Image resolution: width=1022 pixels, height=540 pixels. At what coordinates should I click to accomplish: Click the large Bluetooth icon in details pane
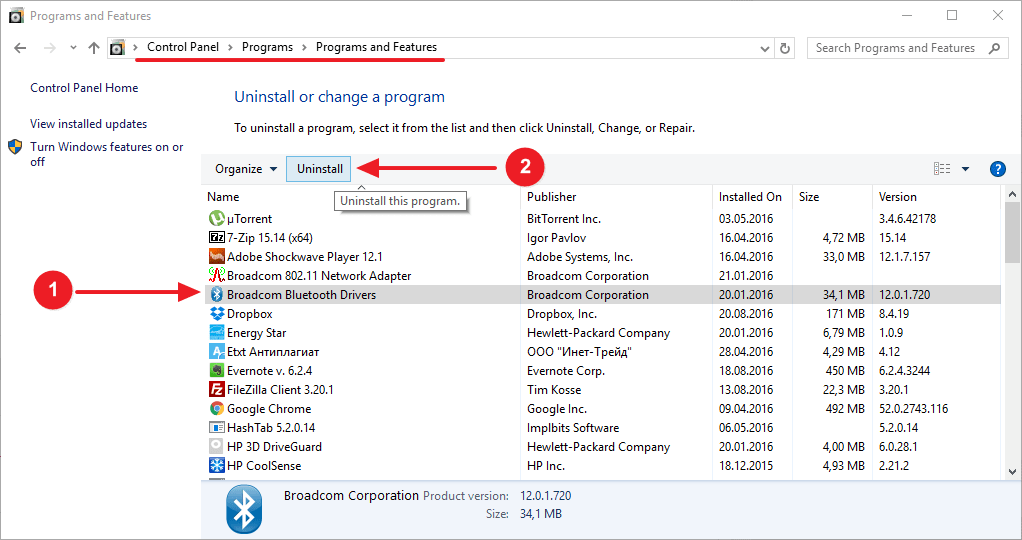[244, 509]
